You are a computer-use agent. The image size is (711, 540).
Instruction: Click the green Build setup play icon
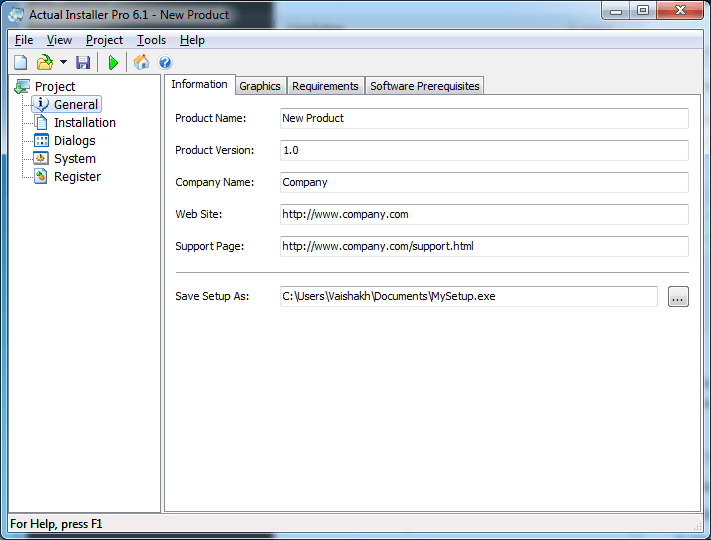[113, 62]
